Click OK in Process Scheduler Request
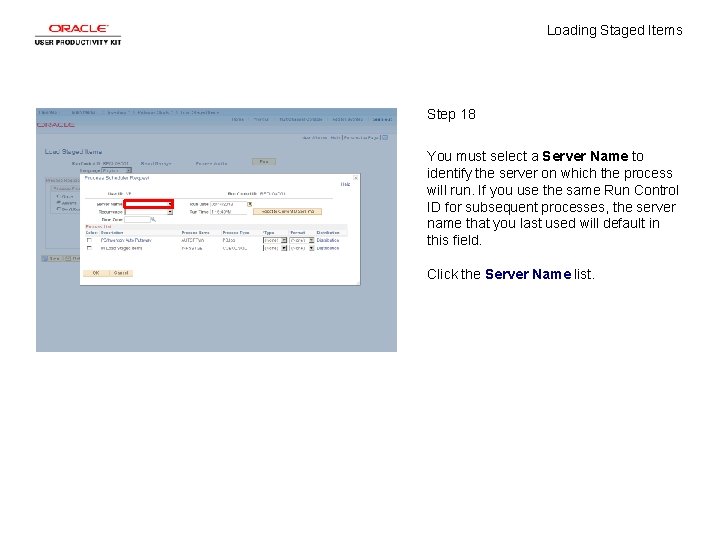The width and height of the screenshot is (720, 540). pos(96,273)
